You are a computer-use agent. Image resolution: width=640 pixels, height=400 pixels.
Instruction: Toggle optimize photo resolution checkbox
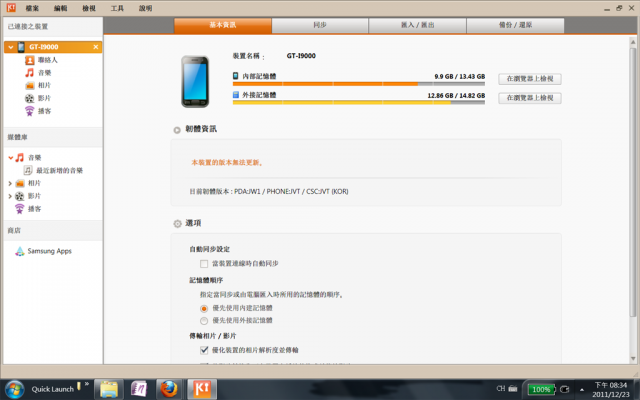204,350
